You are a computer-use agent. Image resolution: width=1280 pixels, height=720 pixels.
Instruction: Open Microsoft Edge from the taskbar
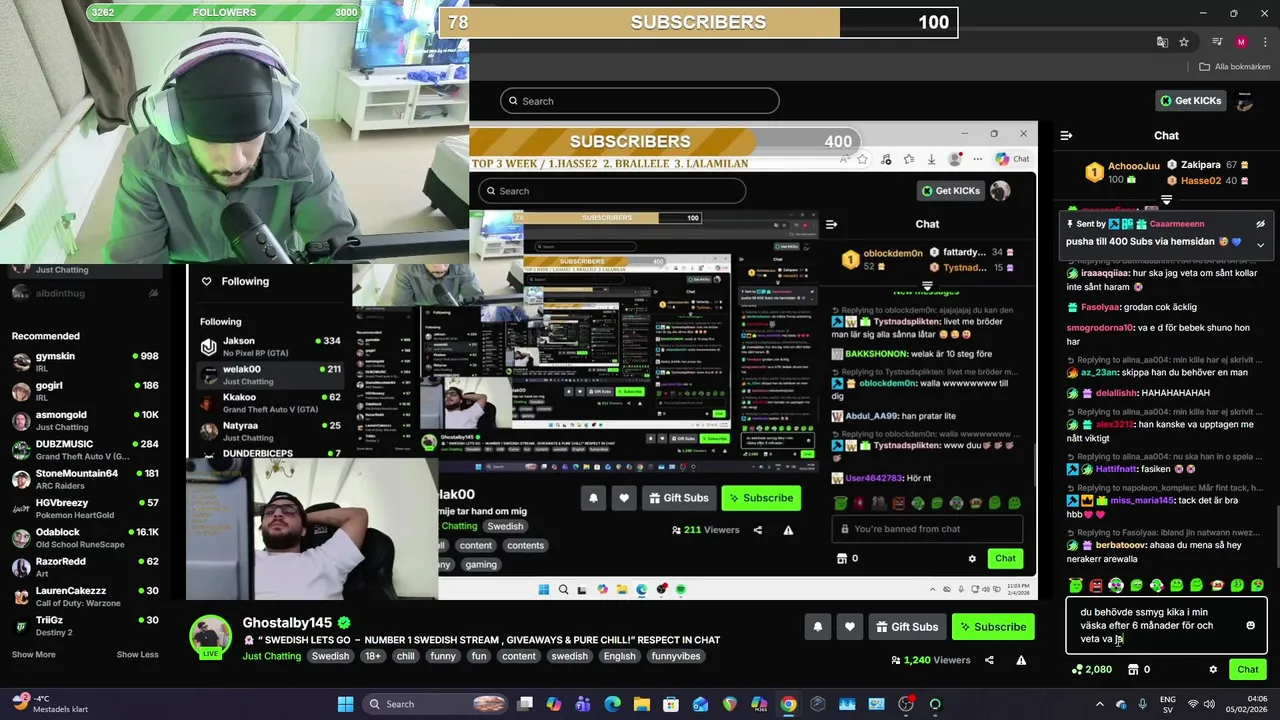(x=612, y=704)
